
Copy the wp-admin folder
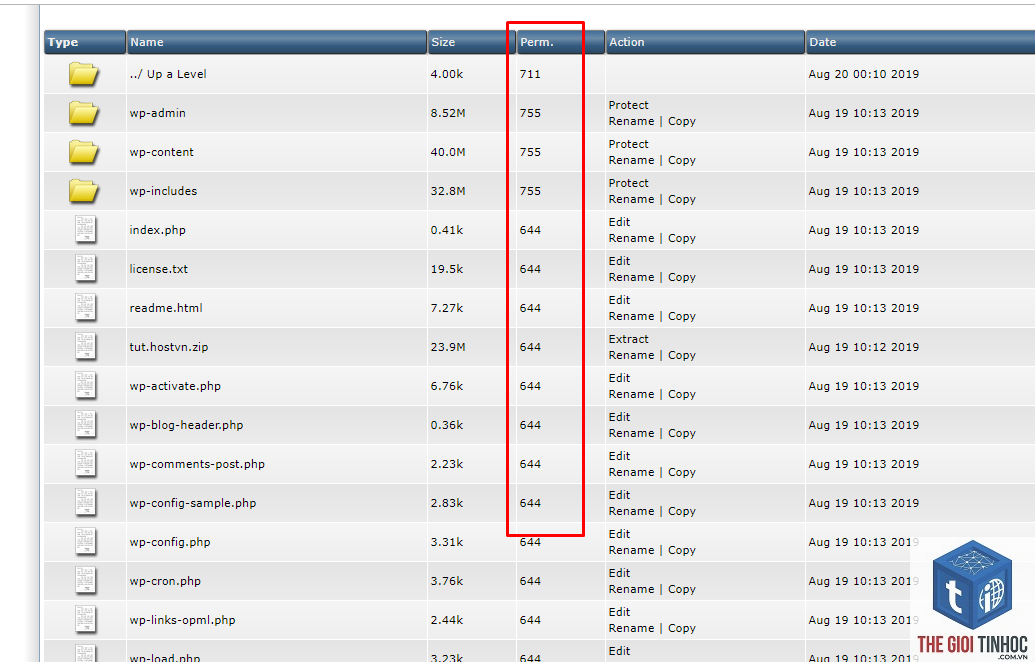[682, 121]
